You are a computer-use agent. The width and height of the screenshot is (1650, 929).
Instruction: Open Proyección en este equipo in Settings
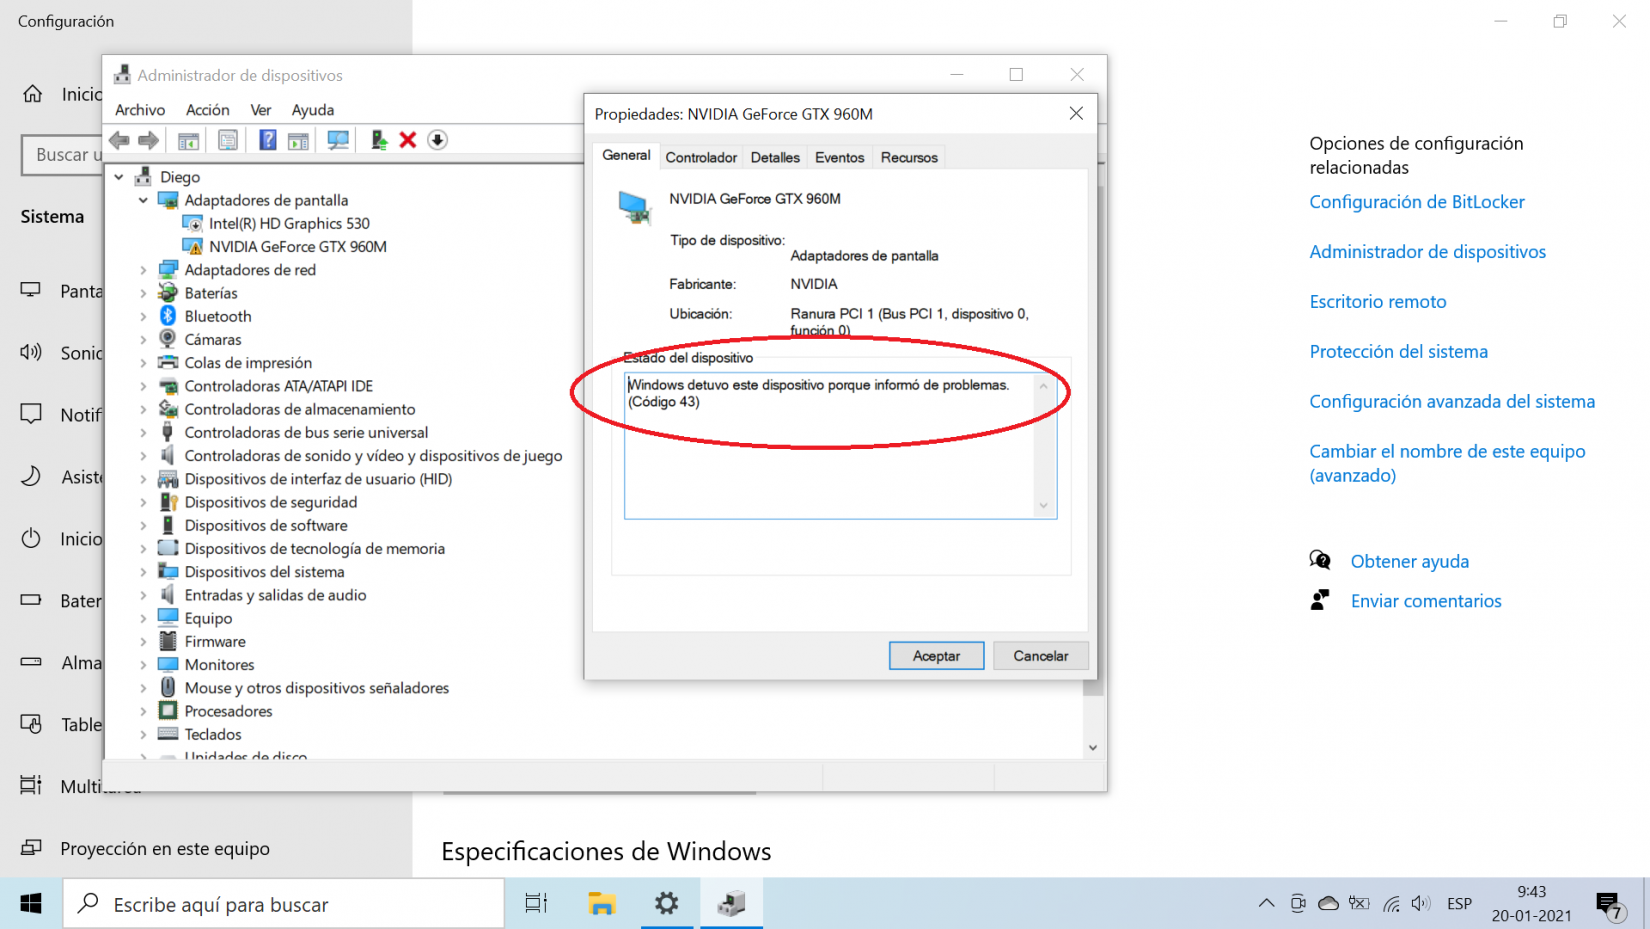coord(165,848)
